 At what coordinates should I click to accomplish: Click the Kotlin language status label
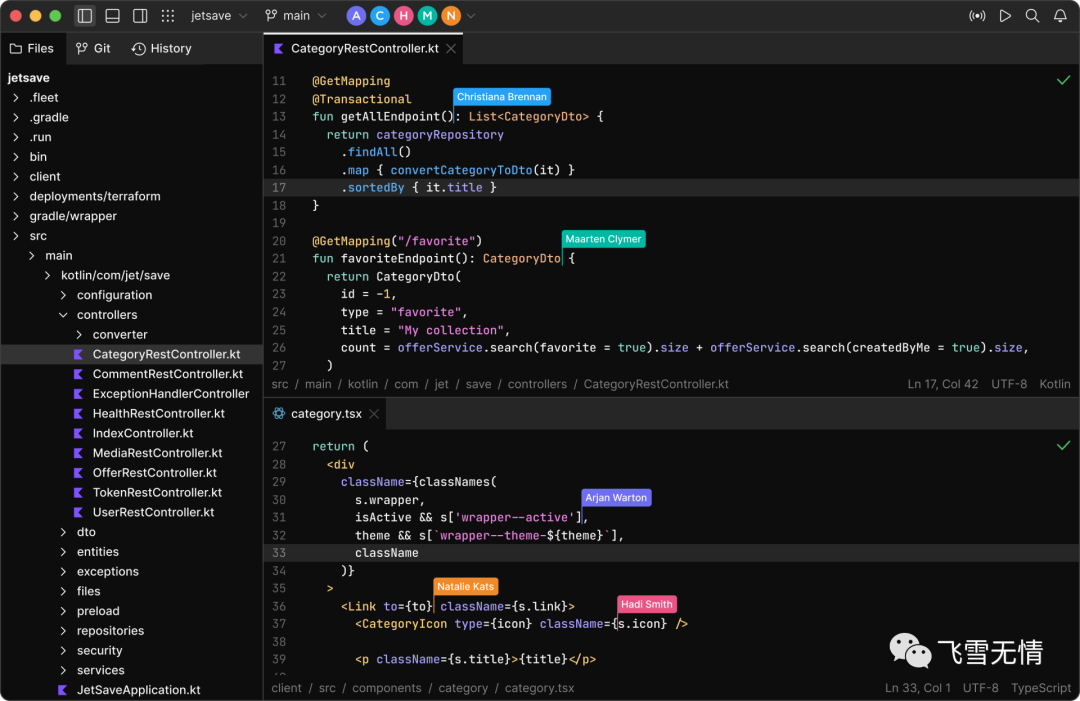(1055, 384)
